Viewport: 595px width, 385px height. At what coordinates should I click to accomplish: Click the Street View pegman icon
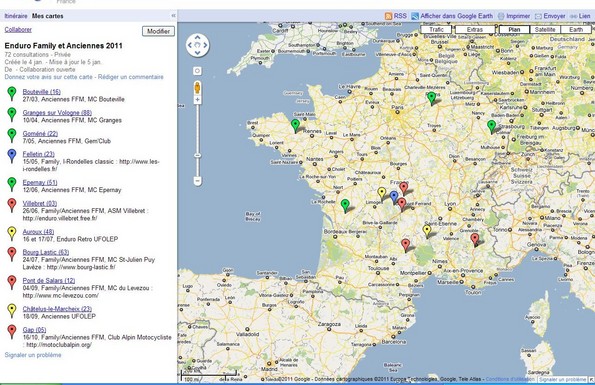point(197,88)
